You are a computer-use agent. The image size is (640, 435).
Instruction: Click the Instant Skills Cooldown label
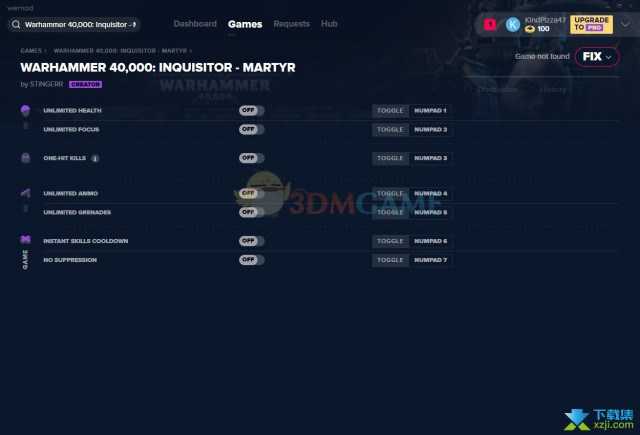pos(86,241)
